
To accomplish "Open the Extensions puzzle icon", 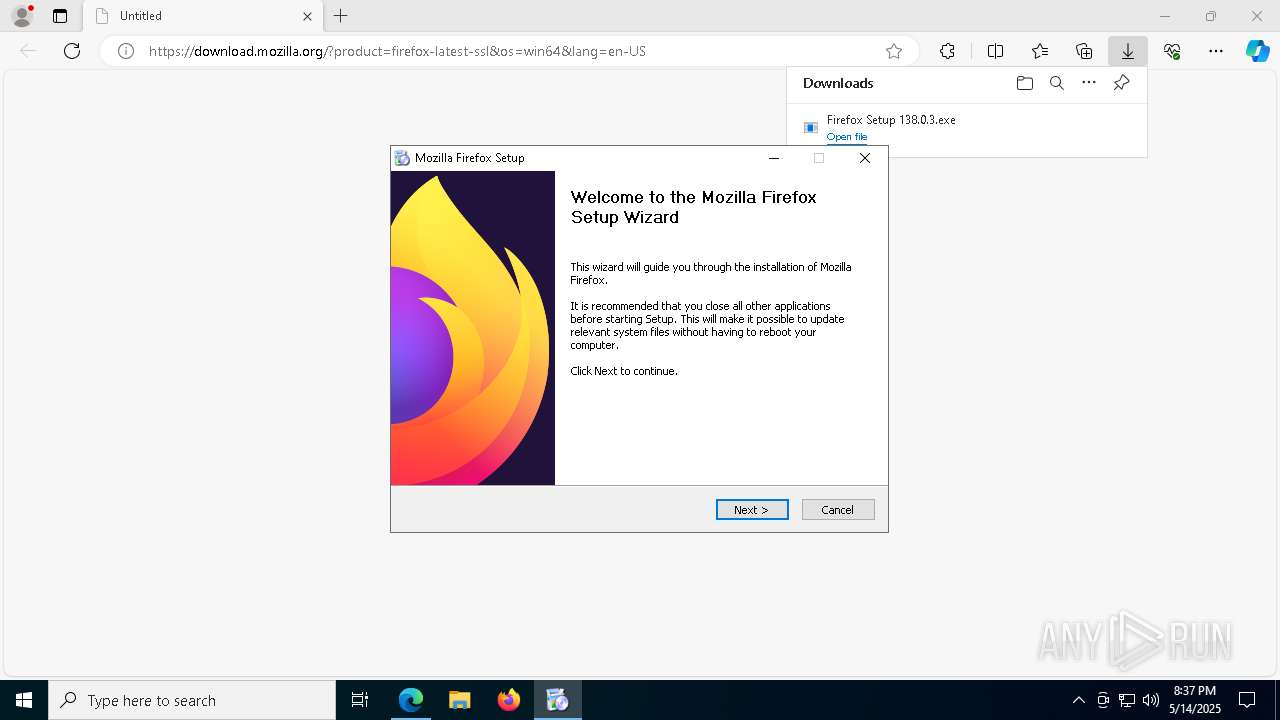I will click(947, 51).
